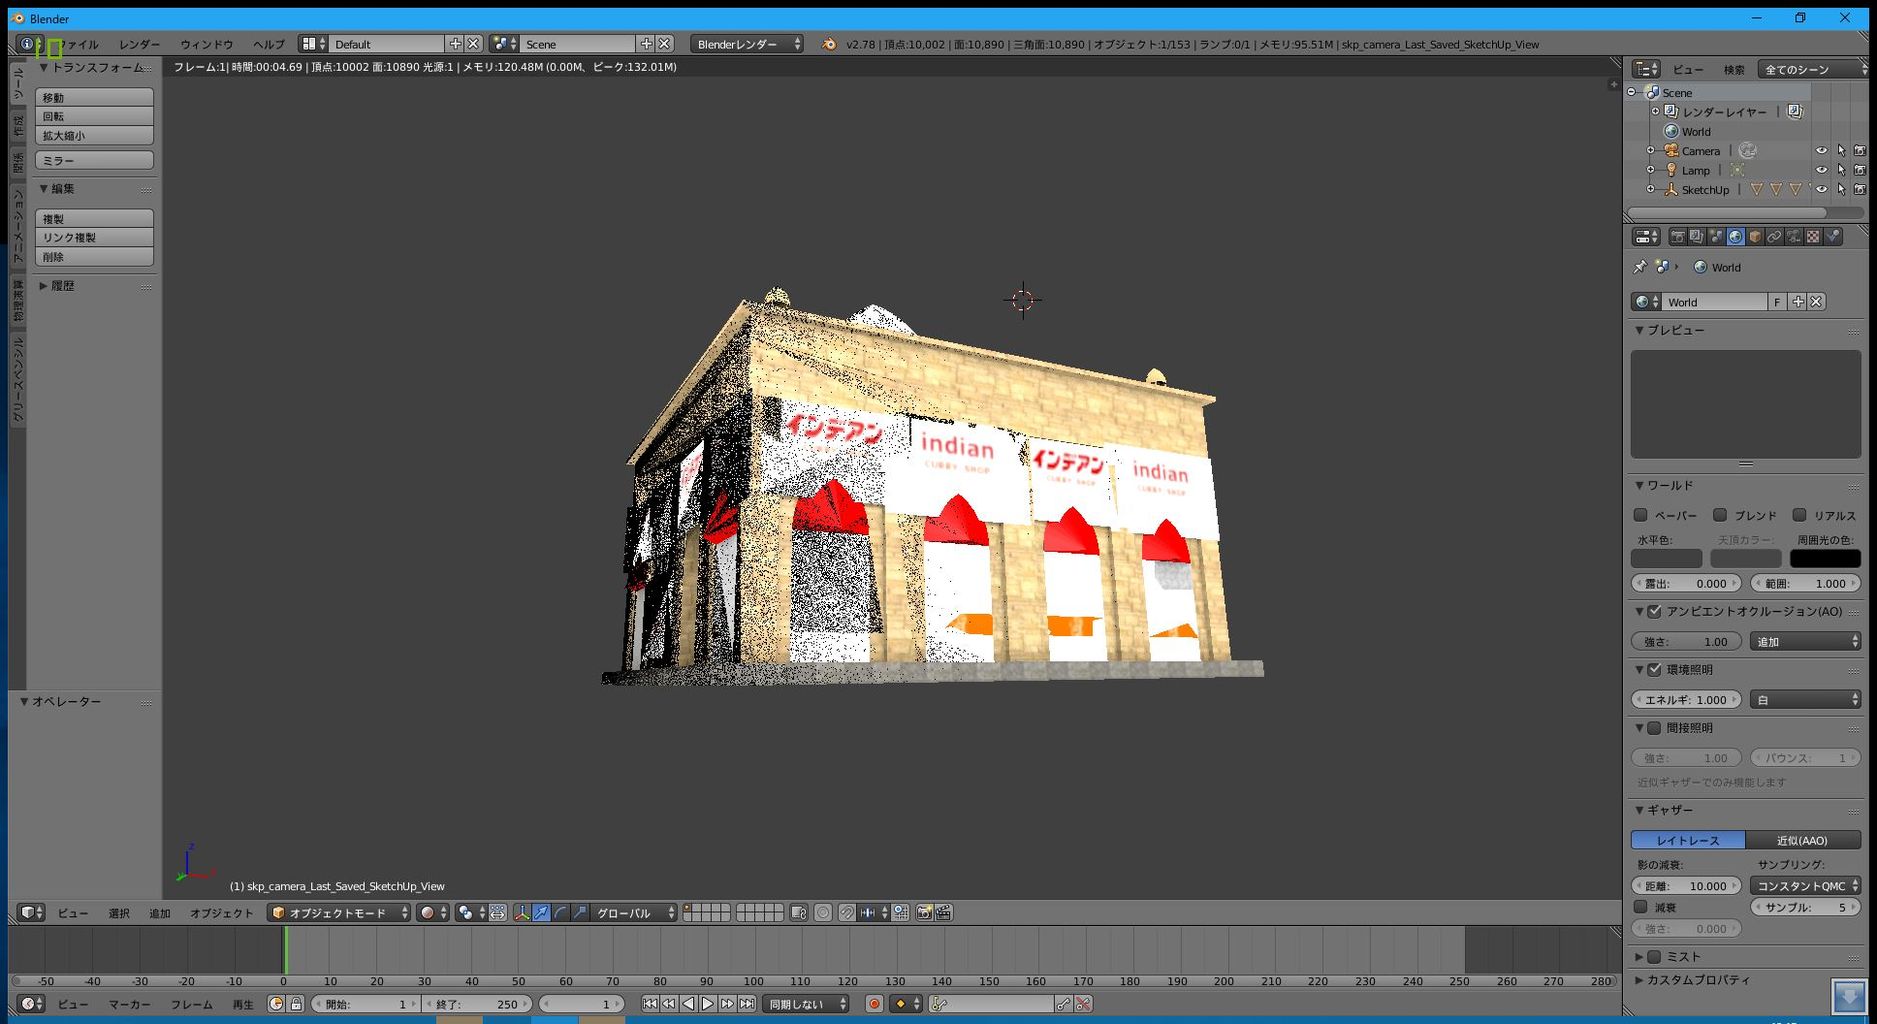Toggle proportional editing circle icon
1877x1024 pixels.
[823, 913]
